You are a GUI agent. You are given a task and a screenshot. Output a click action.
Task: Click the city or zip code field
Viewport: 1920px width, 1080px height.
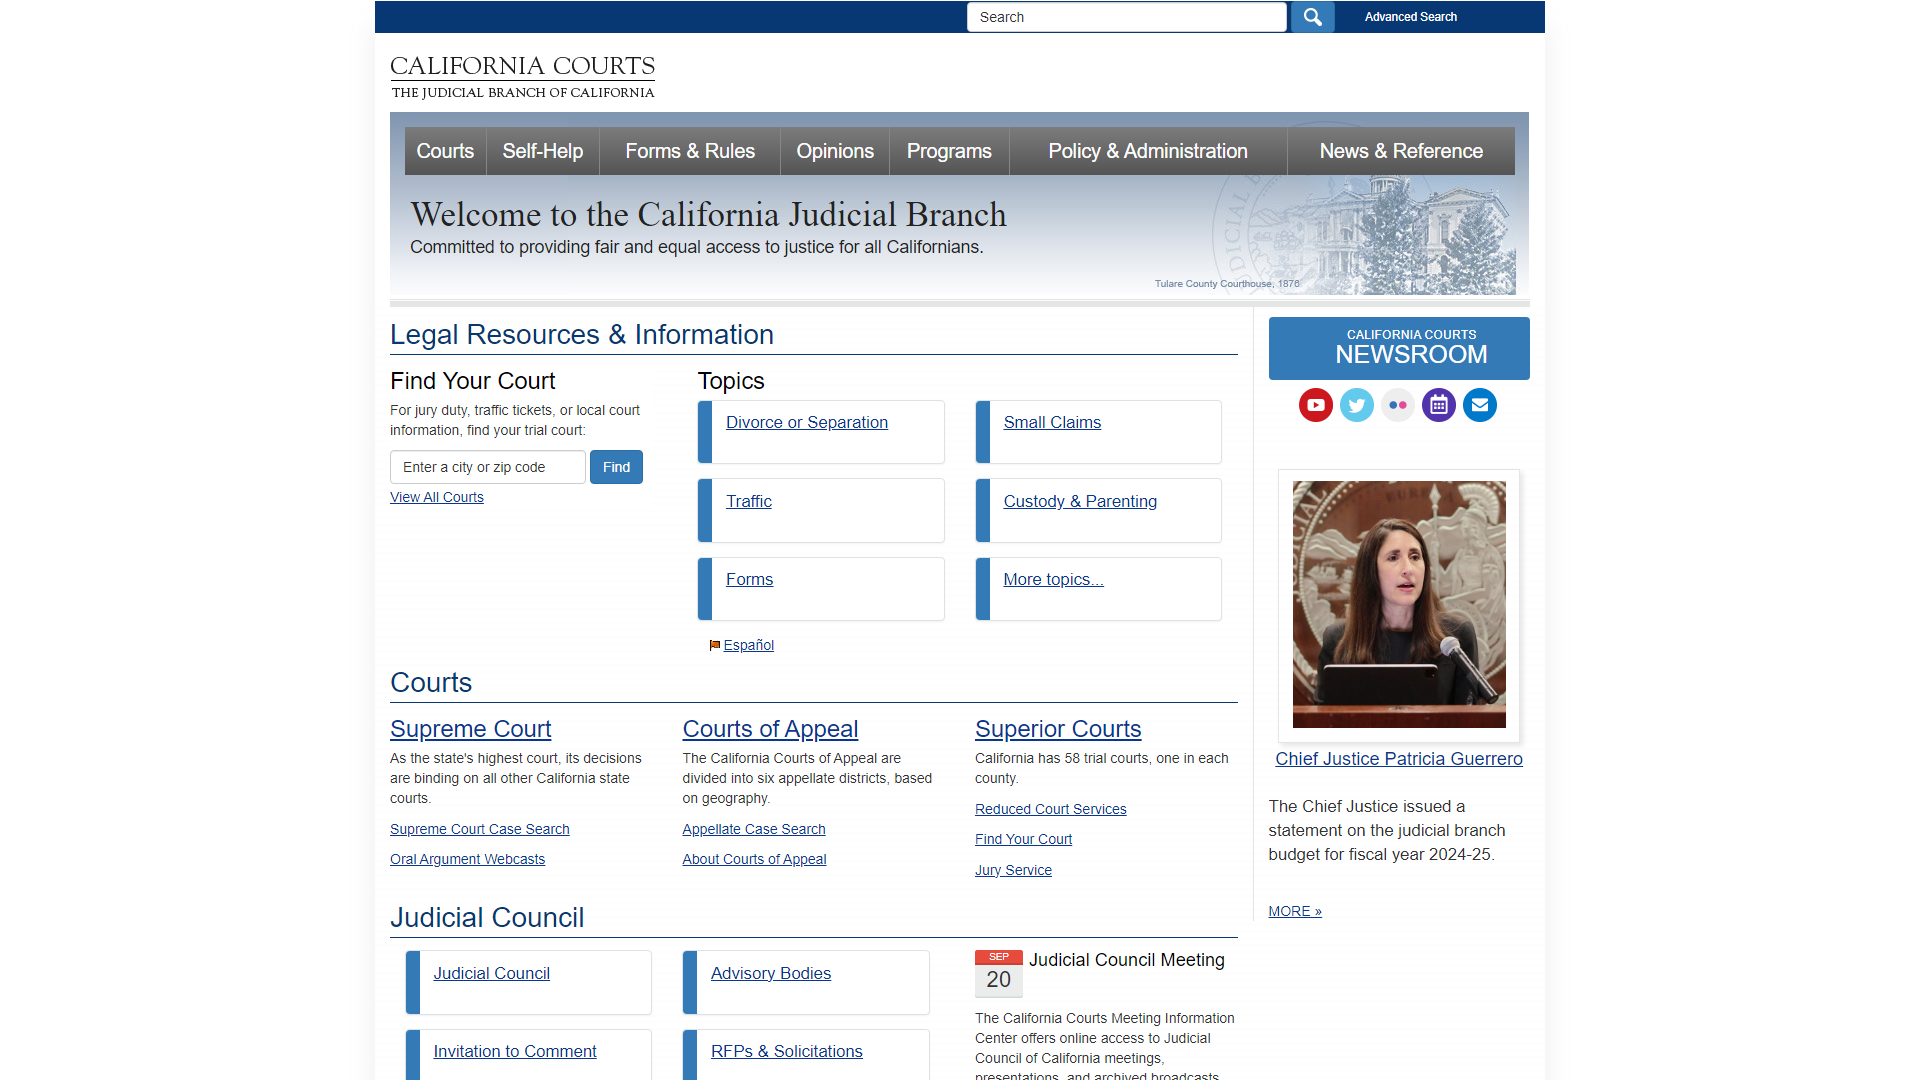(x=488, y=467)
